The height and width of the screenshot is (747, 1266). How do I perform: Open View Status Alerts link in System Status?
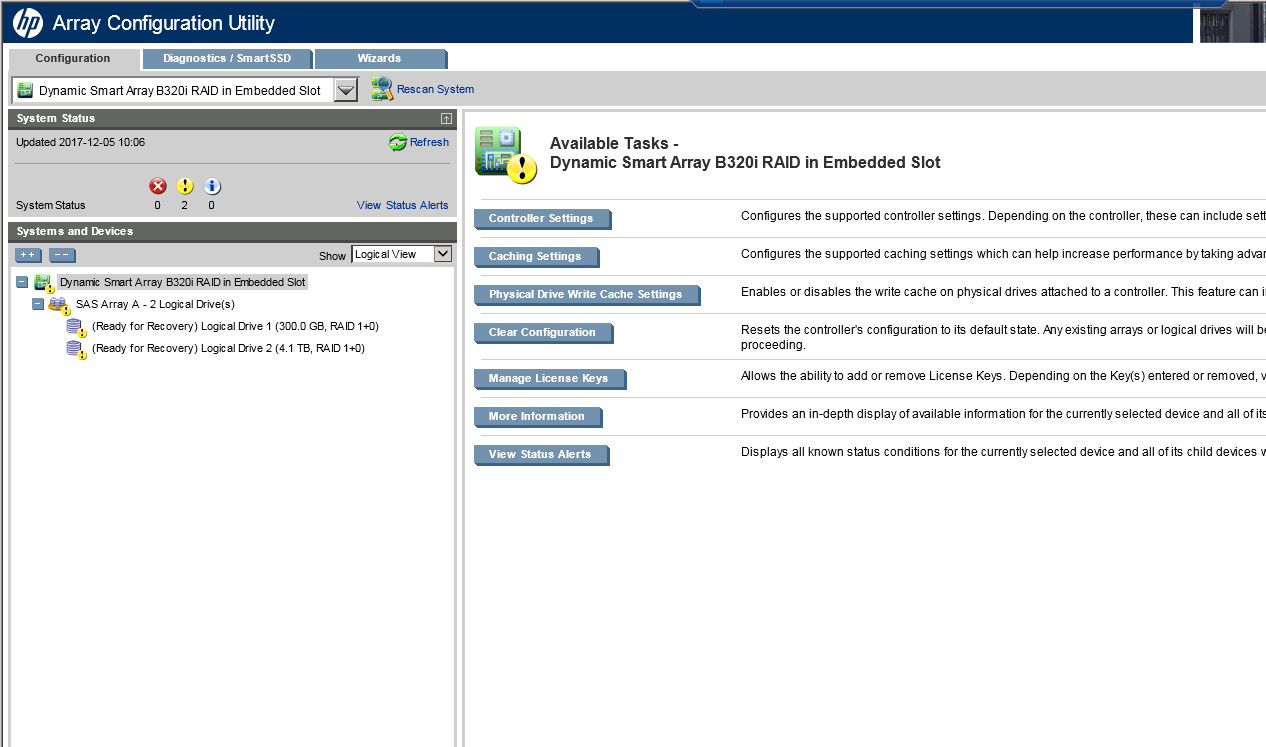(x=403, y=205)
